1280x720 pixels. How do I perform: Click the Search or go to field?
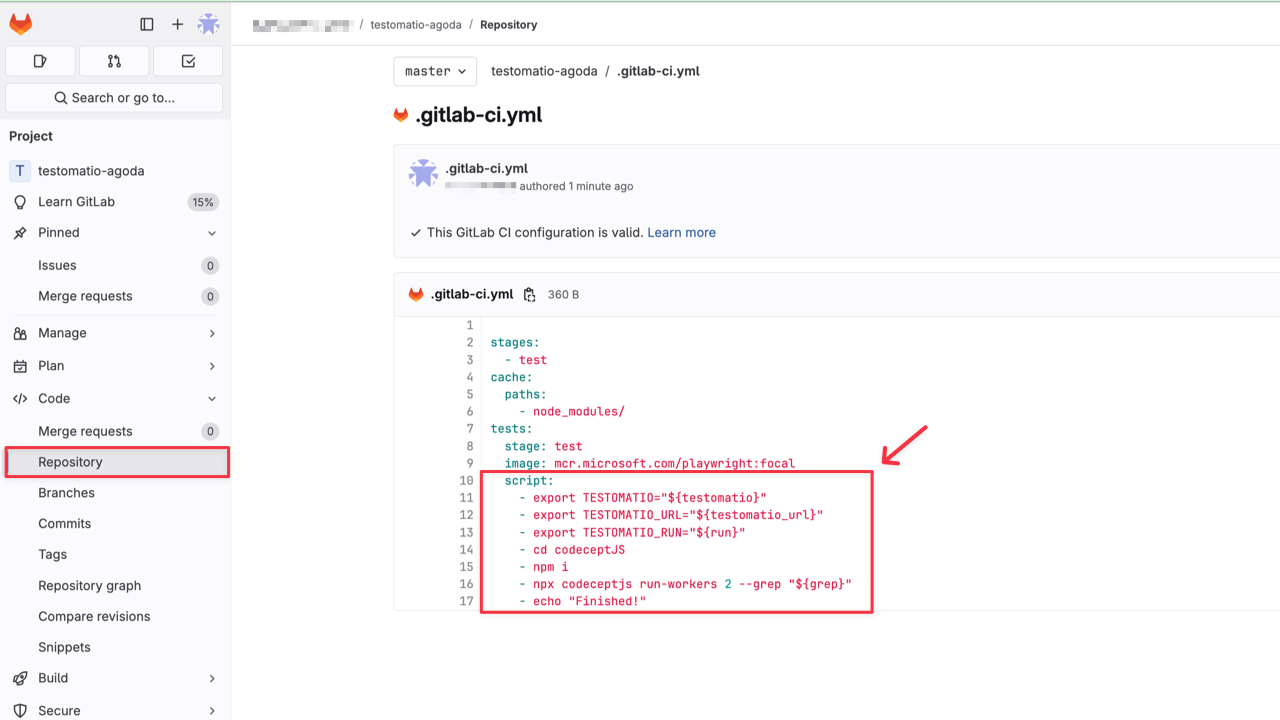click(x=113, y=97)
